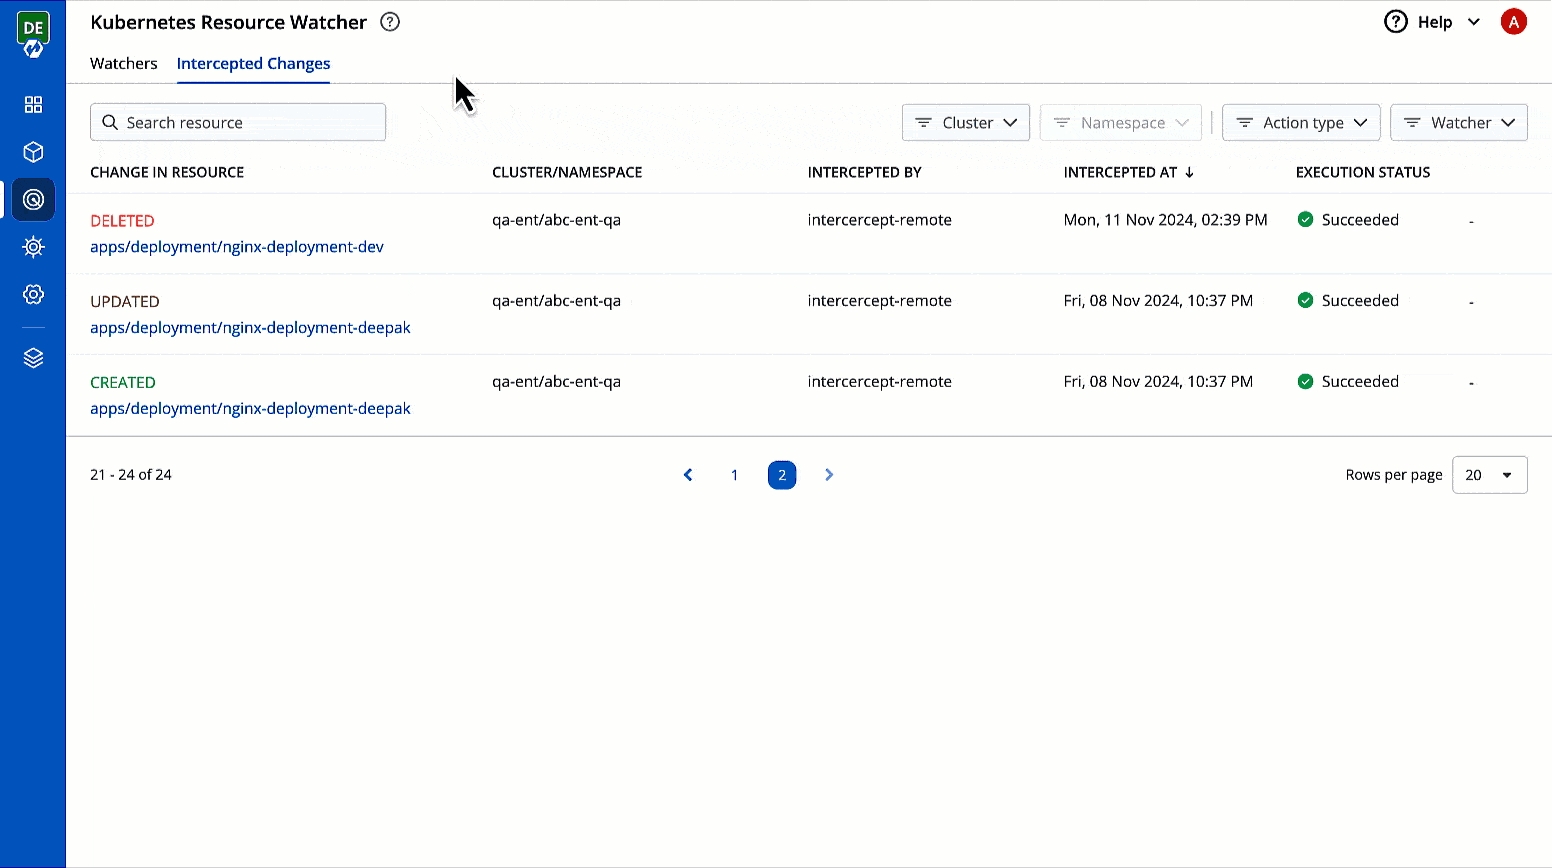Go to page 1 of results
This screenshot has height=868, width=1552.
click(734, 475)
